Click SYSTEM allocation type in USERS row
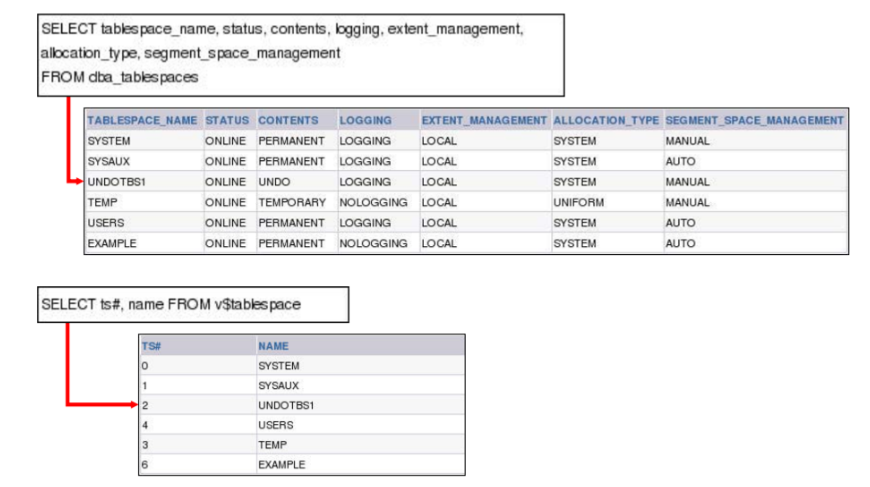This screenshot has height=487, width=870. (575, 223)
